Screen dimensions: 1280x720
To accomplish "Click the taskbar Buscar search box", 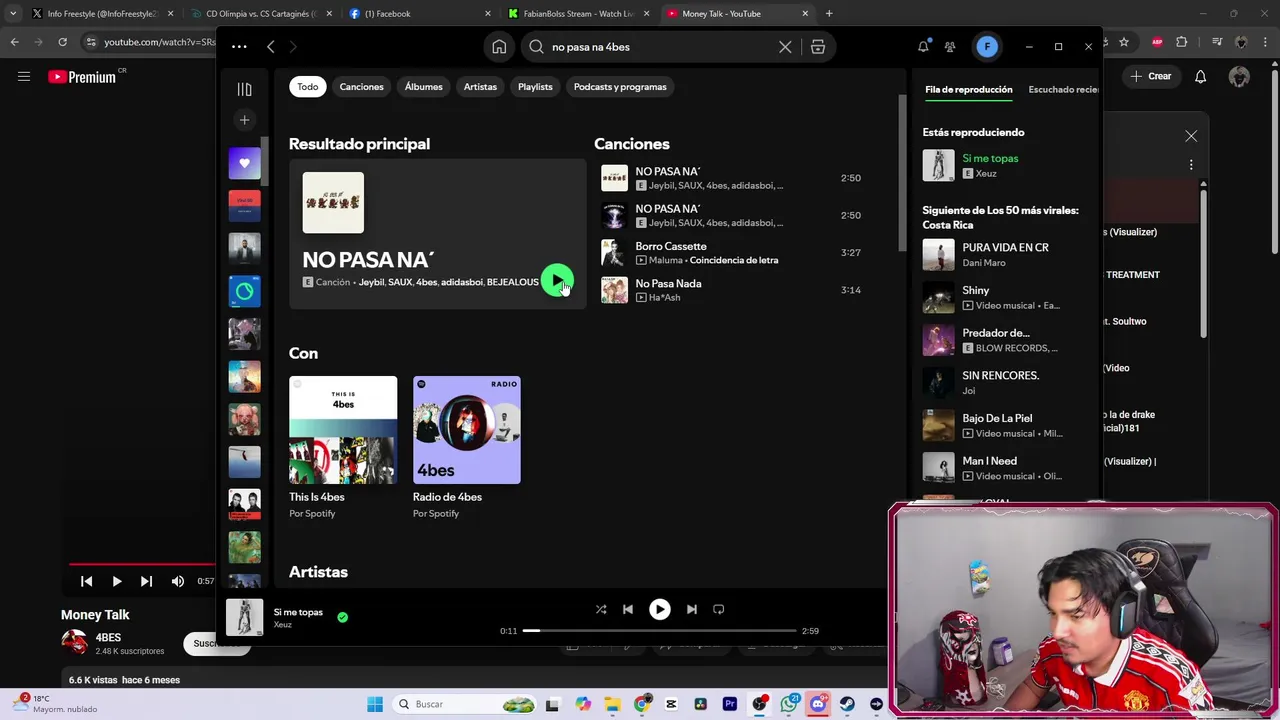I will [465, 704].
